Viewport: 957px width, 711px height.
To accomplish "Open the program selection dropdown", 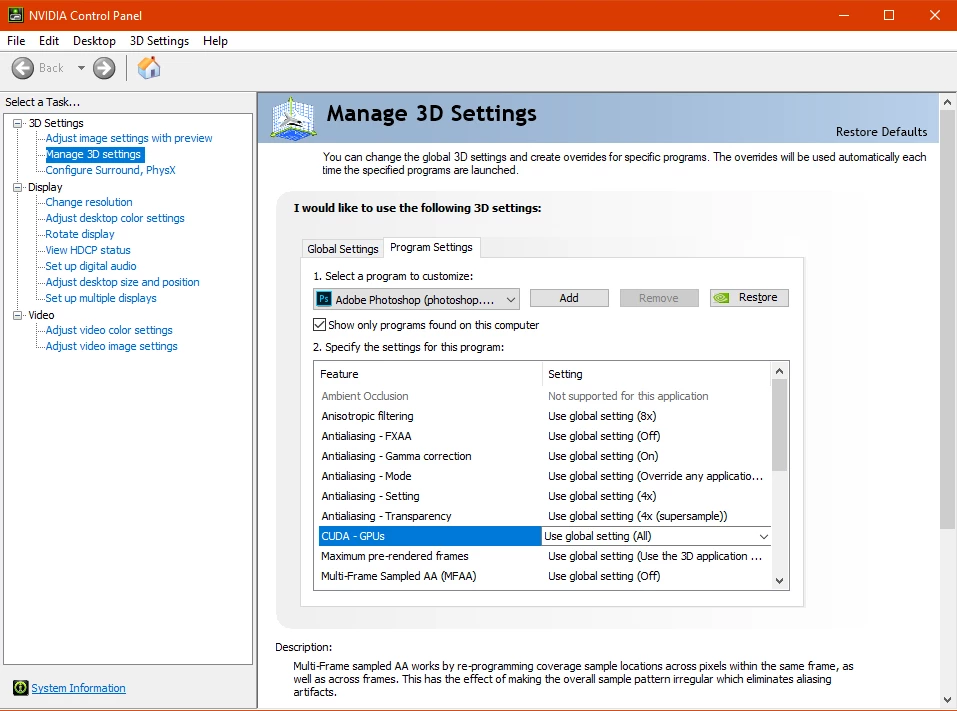I will click(x=417, y=299).
